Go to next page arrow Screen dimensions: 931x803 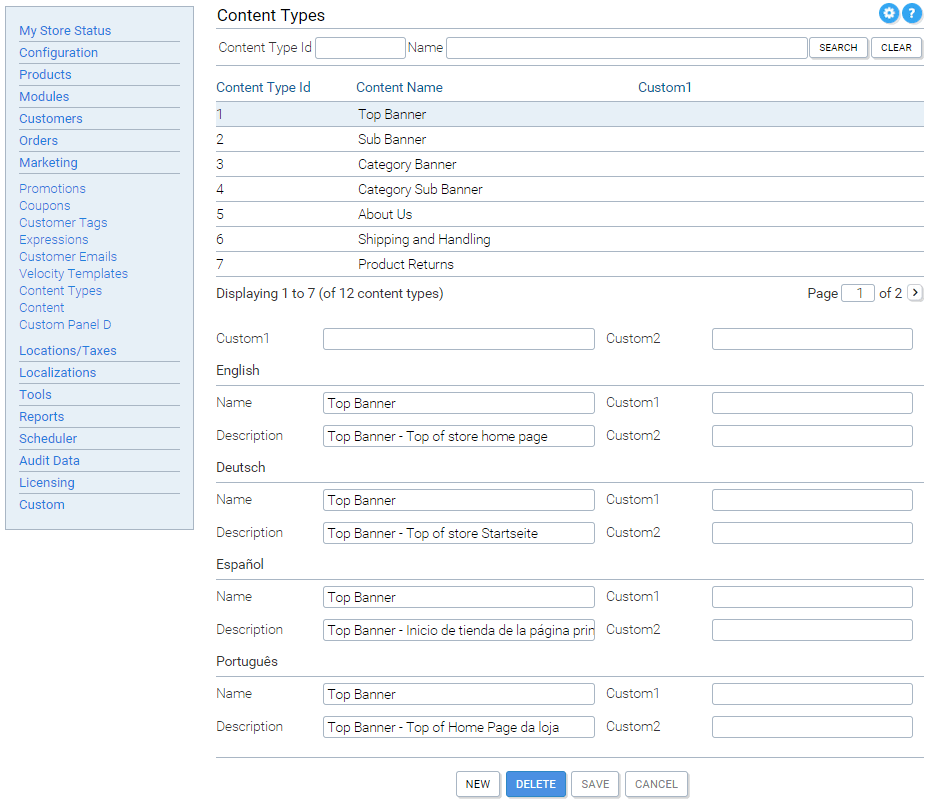[915, 293]
